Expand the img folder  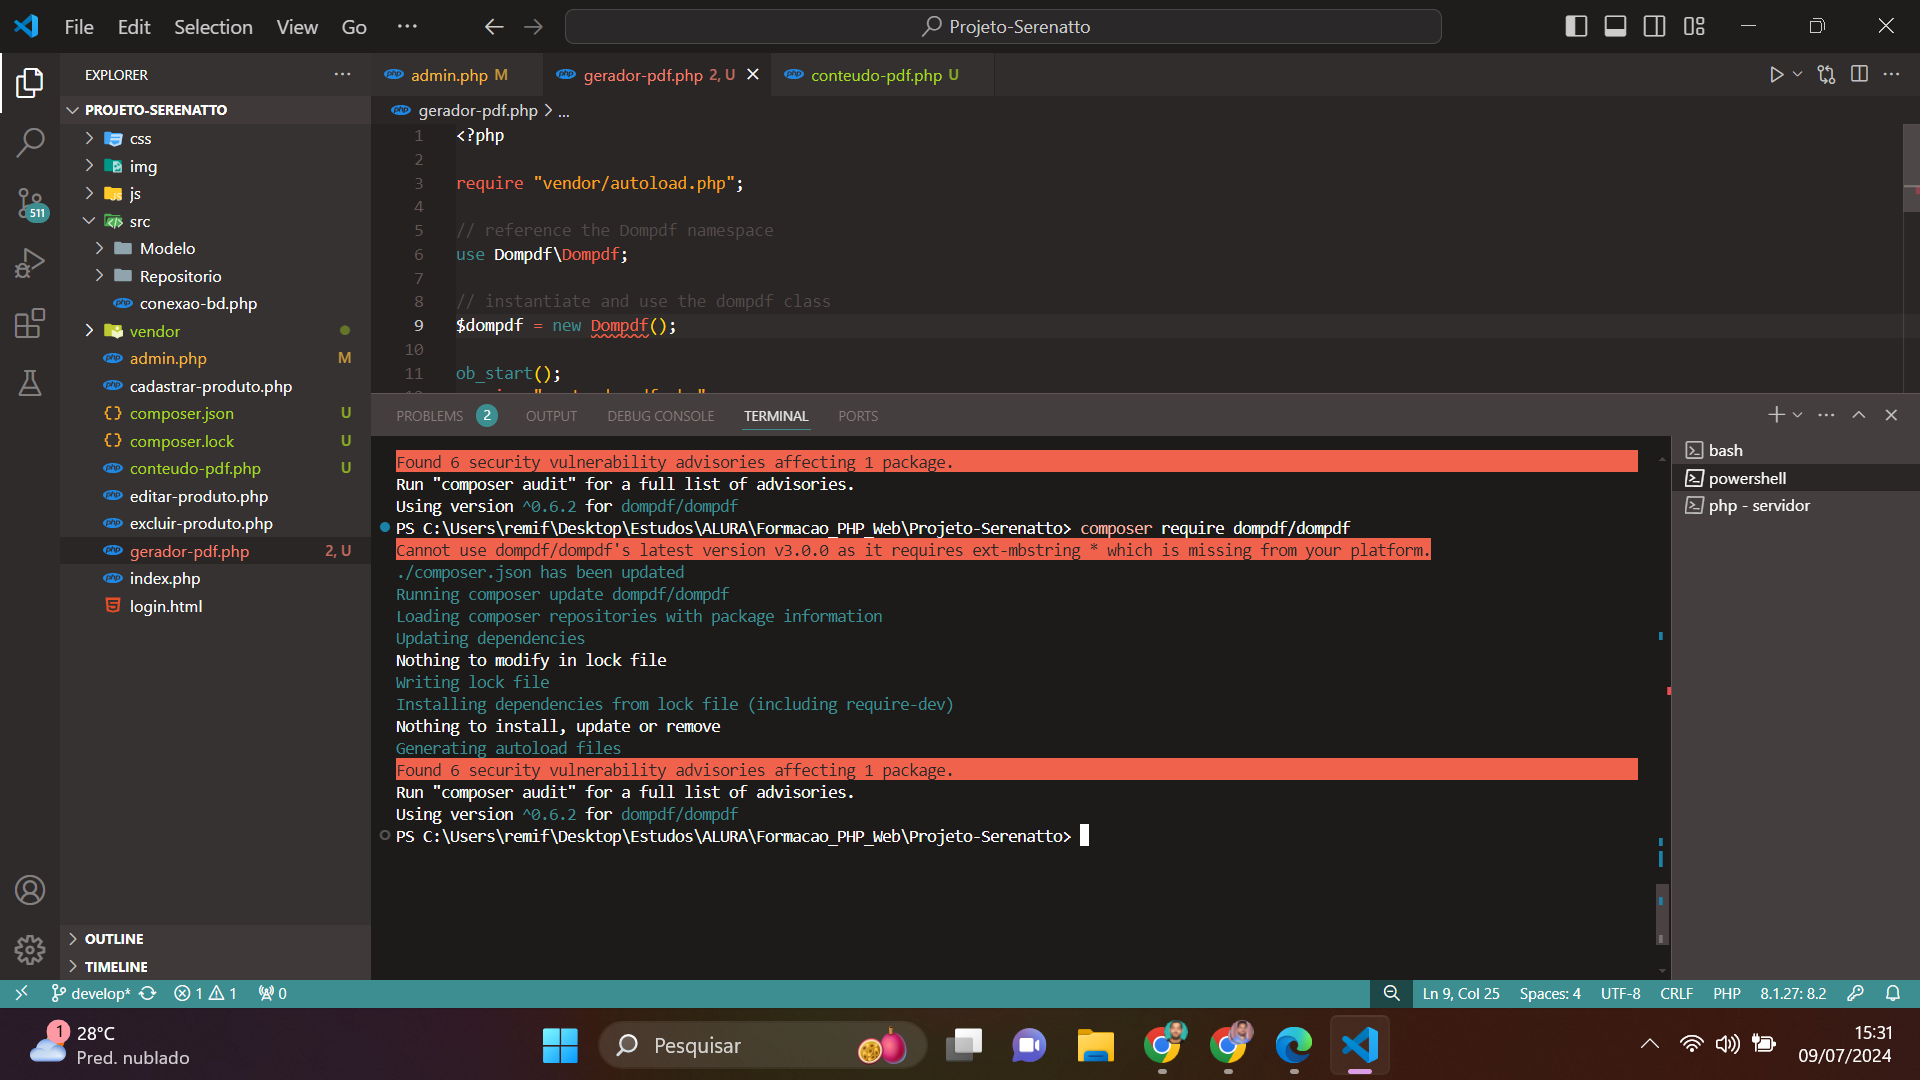tap(215, 166)
